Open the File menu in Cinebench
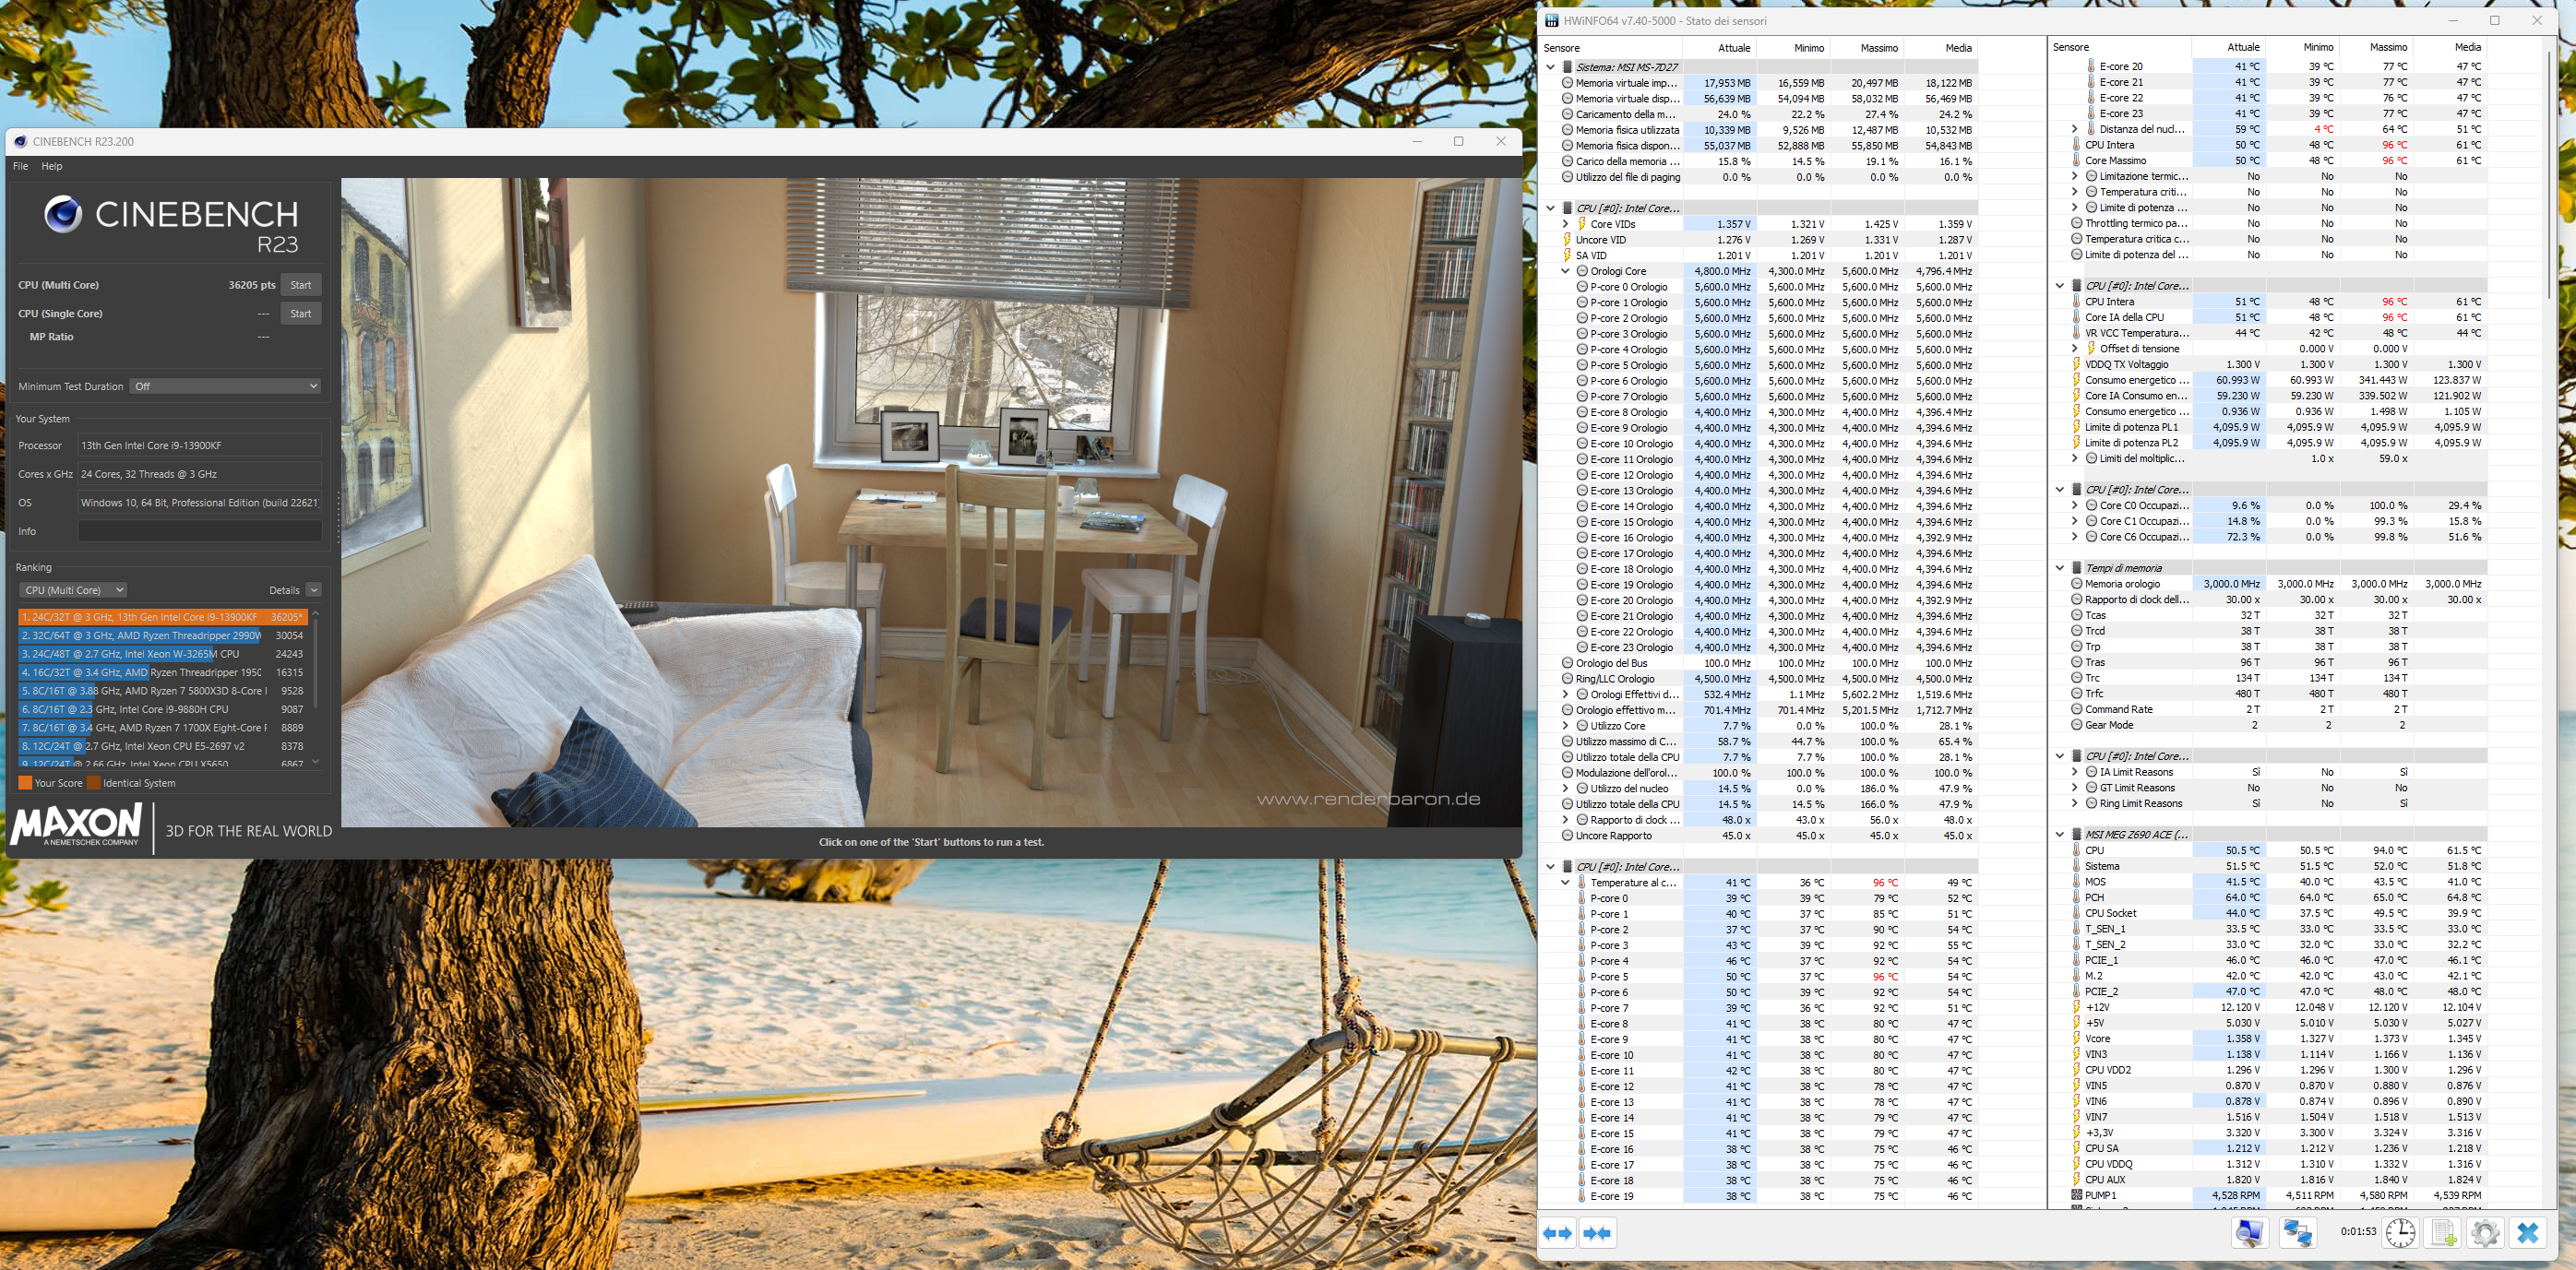Screen dimensions: 2576x1270 pos(20,166)
